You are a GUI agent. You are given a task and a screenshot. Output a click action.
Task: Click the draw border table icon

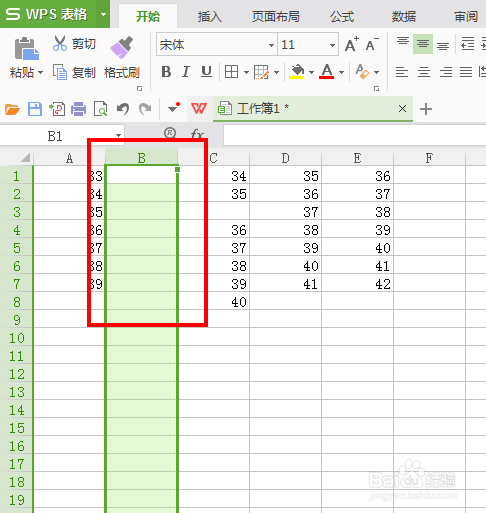tap(261, 72)
